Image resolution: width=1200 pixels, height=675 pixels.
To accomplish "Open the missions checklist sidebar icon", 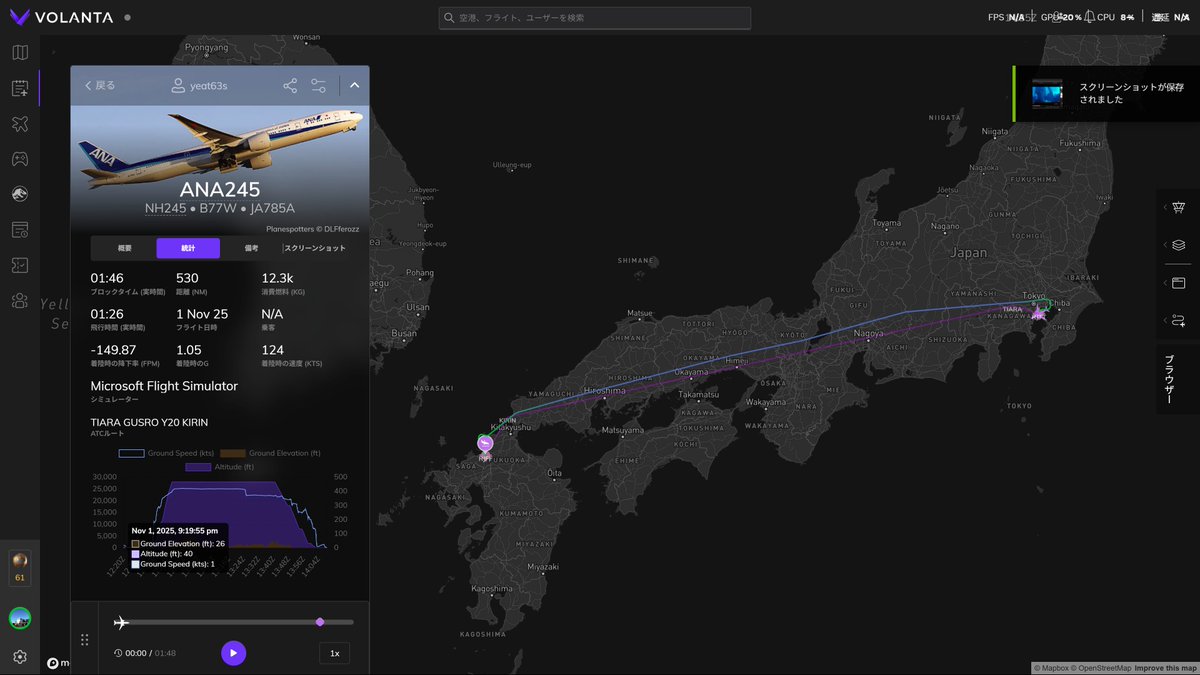I will [x=20, y=265].
